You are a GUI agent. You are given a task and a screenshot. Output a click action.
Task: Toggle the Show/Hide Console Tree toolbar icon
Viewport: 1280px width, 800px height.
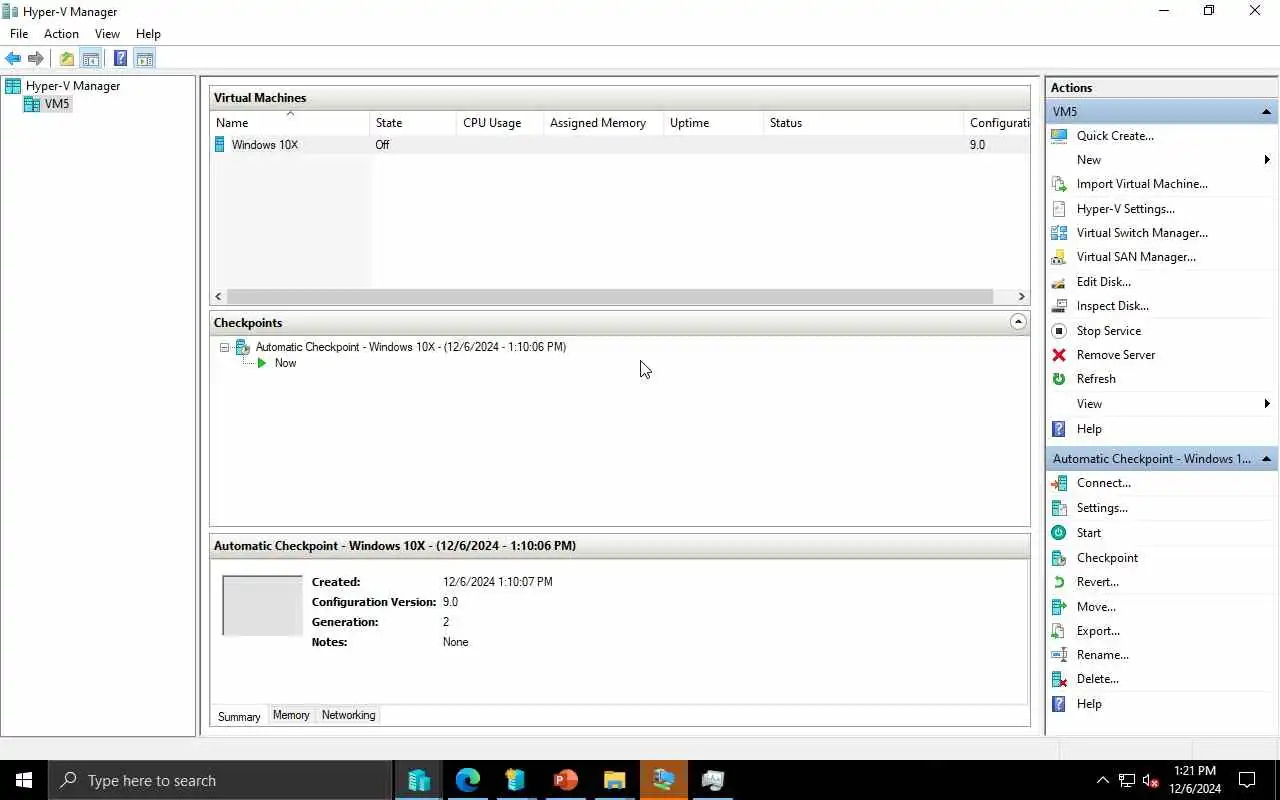pyautogui.click(x=90, y=58)
